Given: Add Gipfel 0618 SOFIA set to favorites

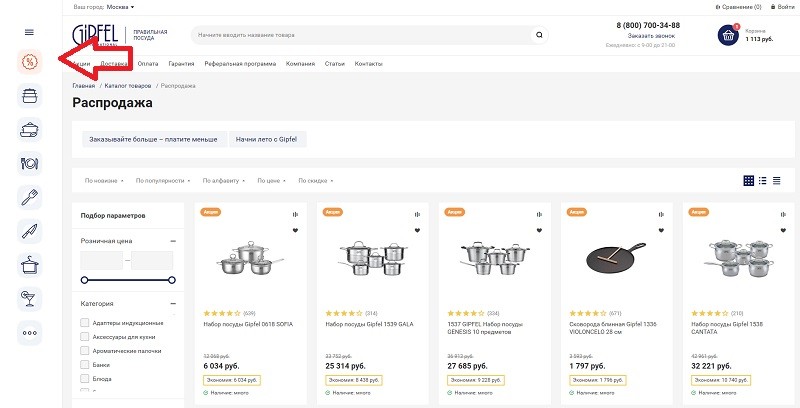Looking at the screenshot, I should coord(295,230).
